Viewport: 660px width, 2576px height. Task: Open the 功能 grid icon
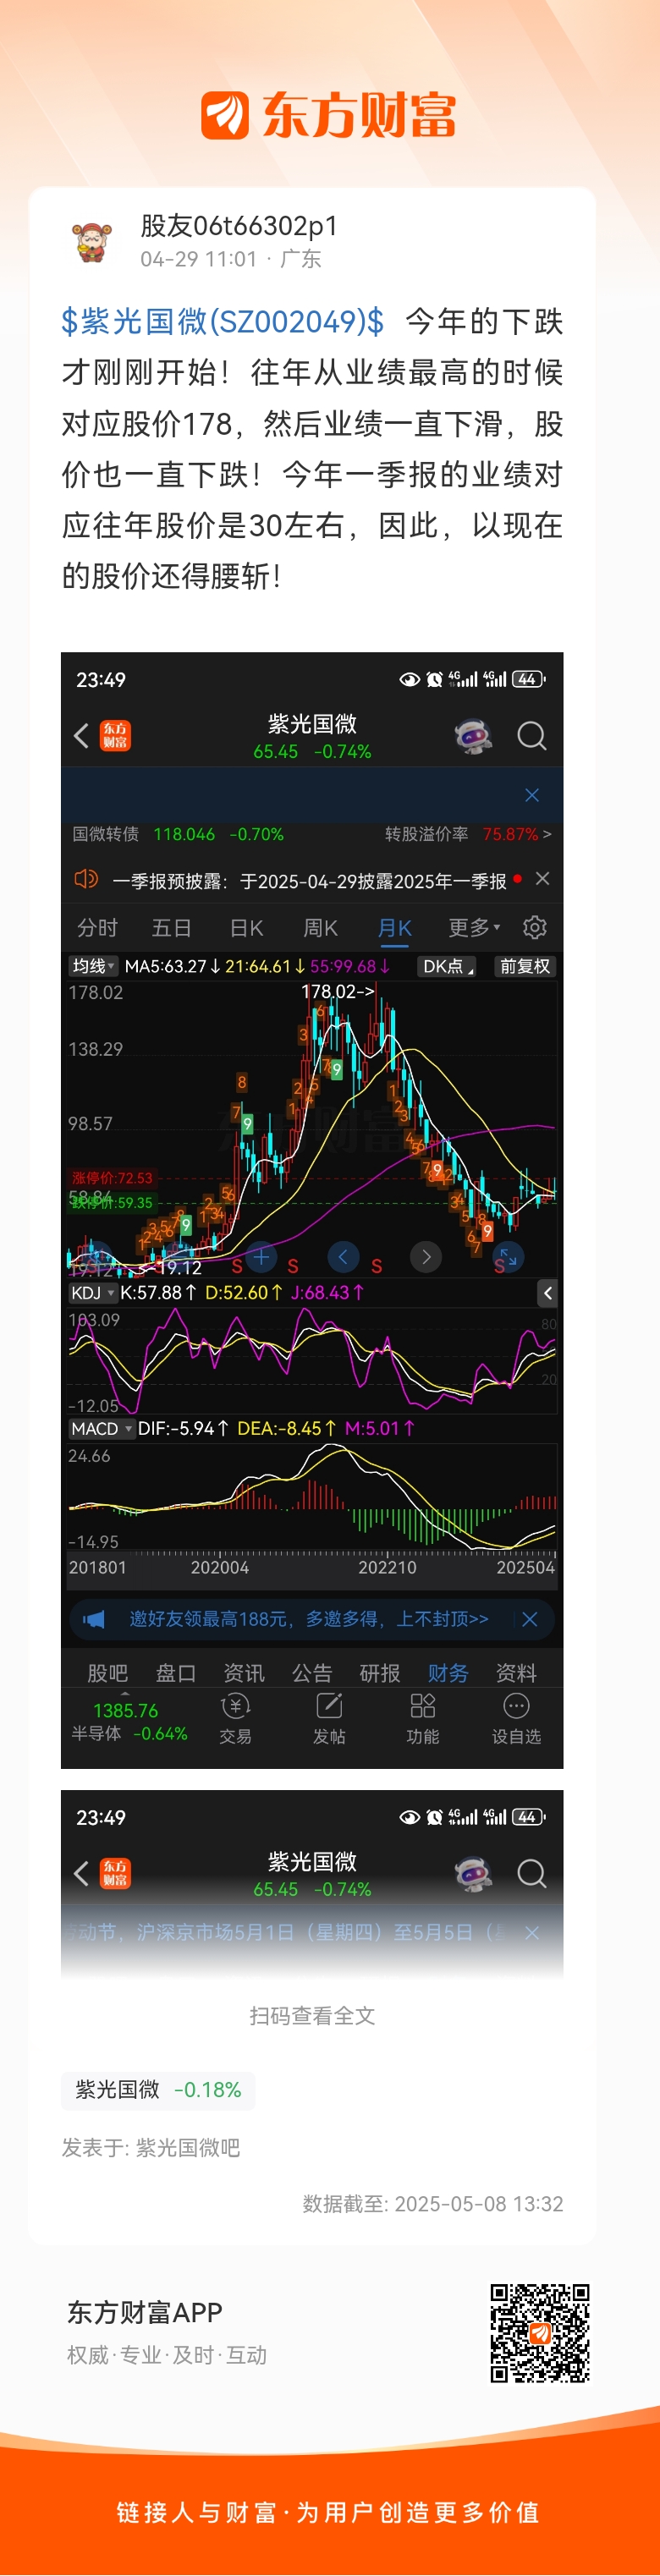[423, 1705]
